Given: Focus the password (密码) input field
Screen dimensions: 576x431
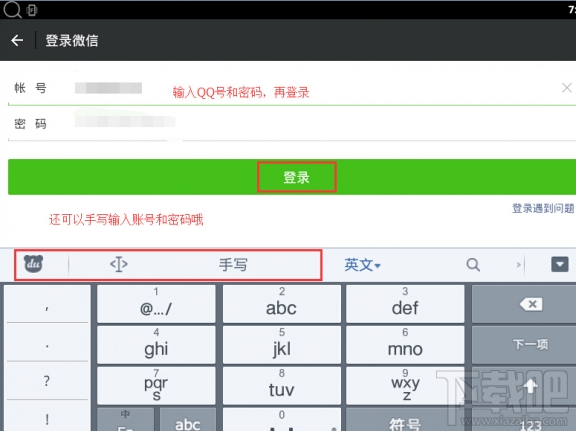Looking at the screenshot, I should pyautogui.click(x=292, y=123).
